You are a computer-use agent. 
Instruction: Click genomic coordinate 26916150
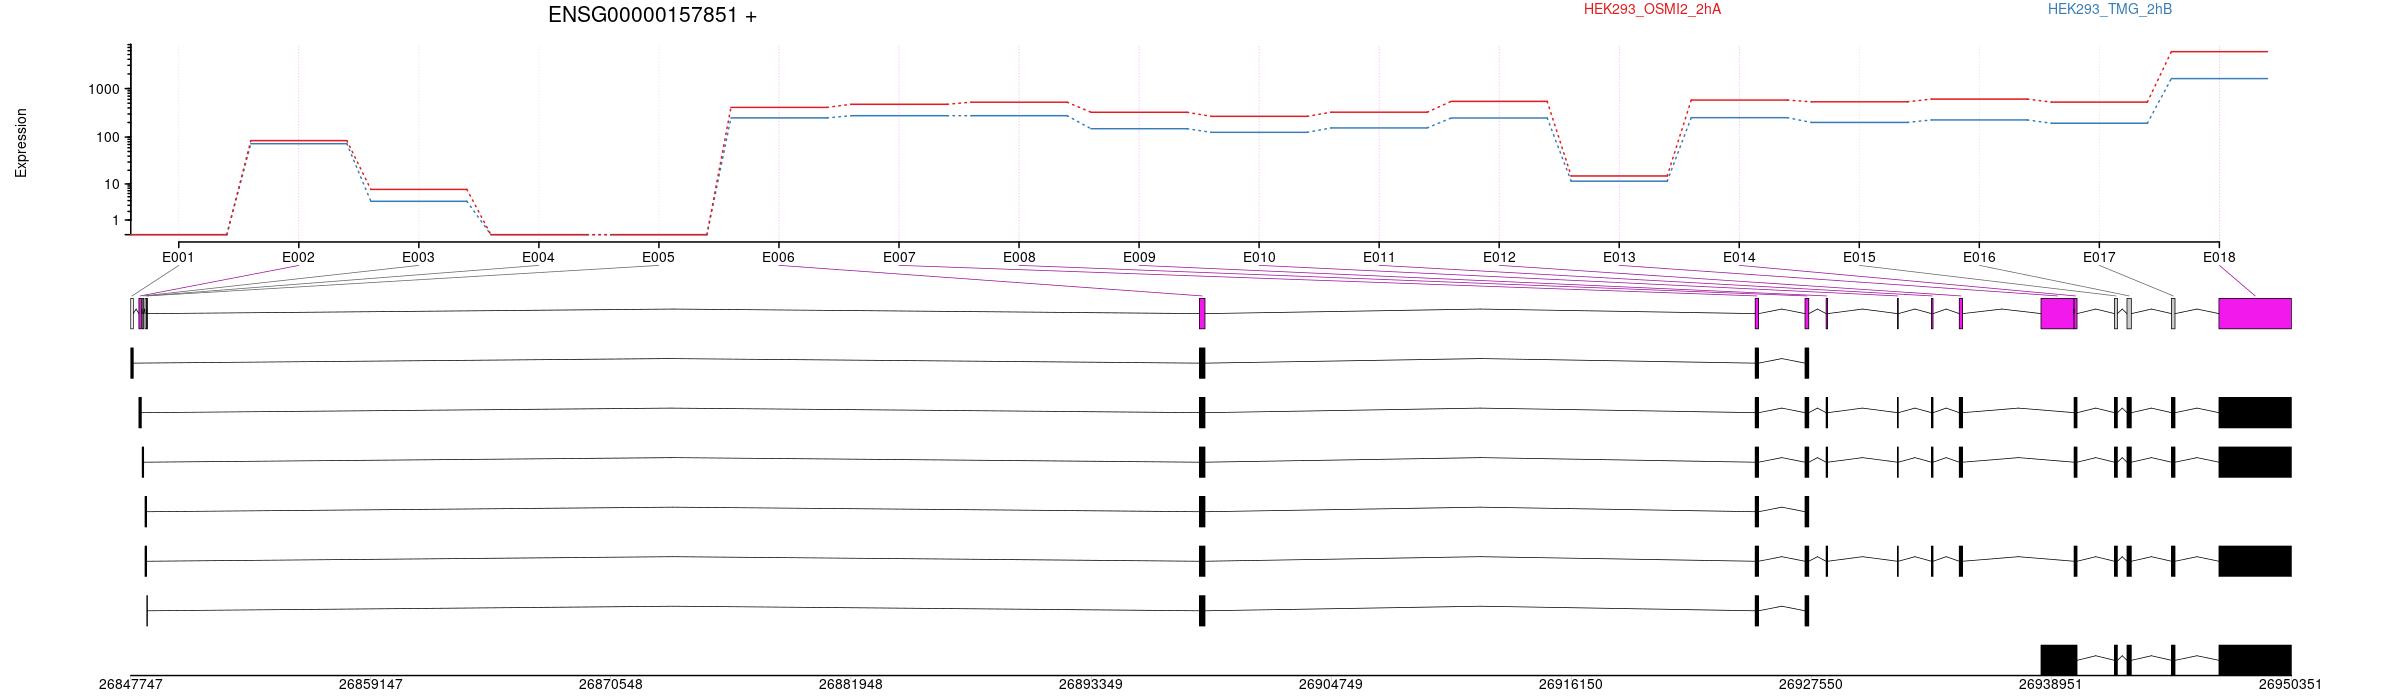[1571, 685]
